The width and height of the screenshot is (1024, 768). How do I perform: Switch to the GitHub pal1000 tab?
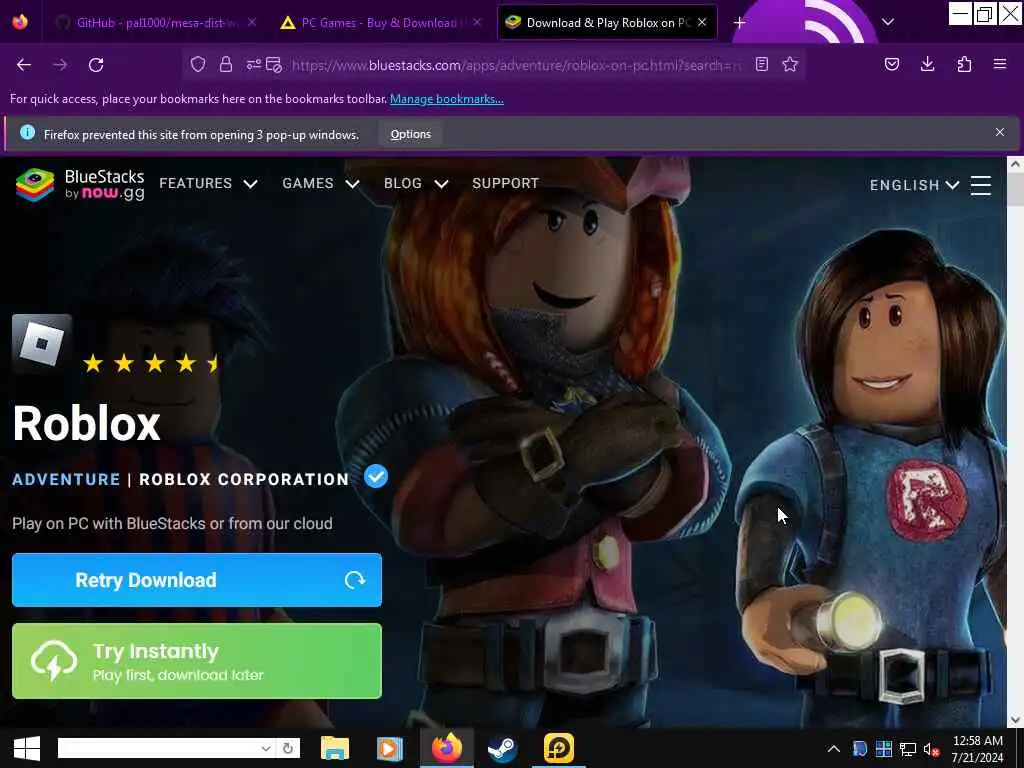coord(157,23)
